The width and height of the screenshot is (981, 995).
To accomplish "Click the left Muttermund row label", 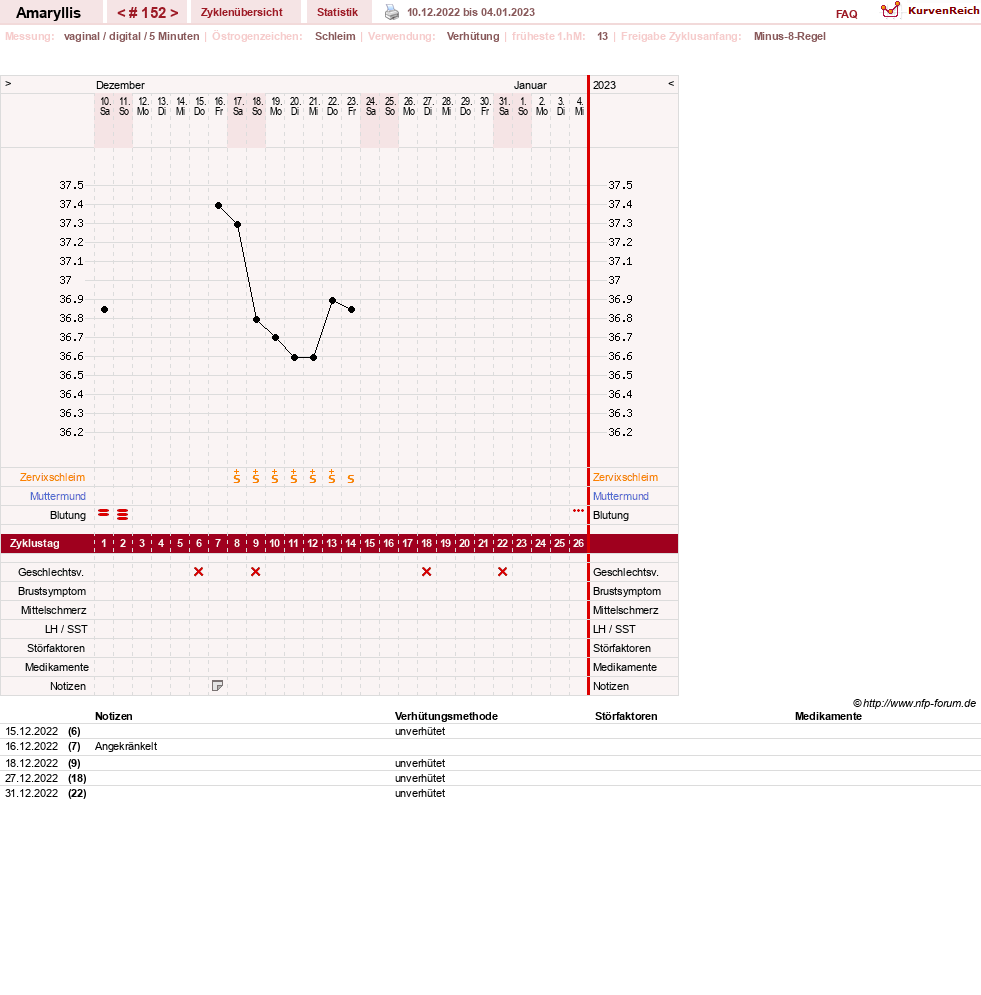I will [x=58, y=496].
